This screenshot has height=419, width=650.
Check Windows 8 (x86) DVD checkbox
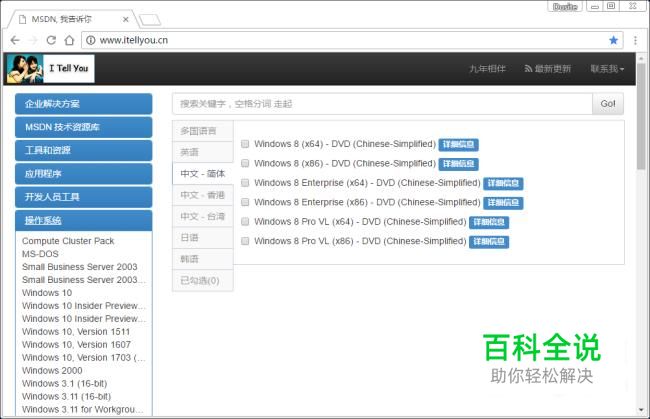click(245, 163)
